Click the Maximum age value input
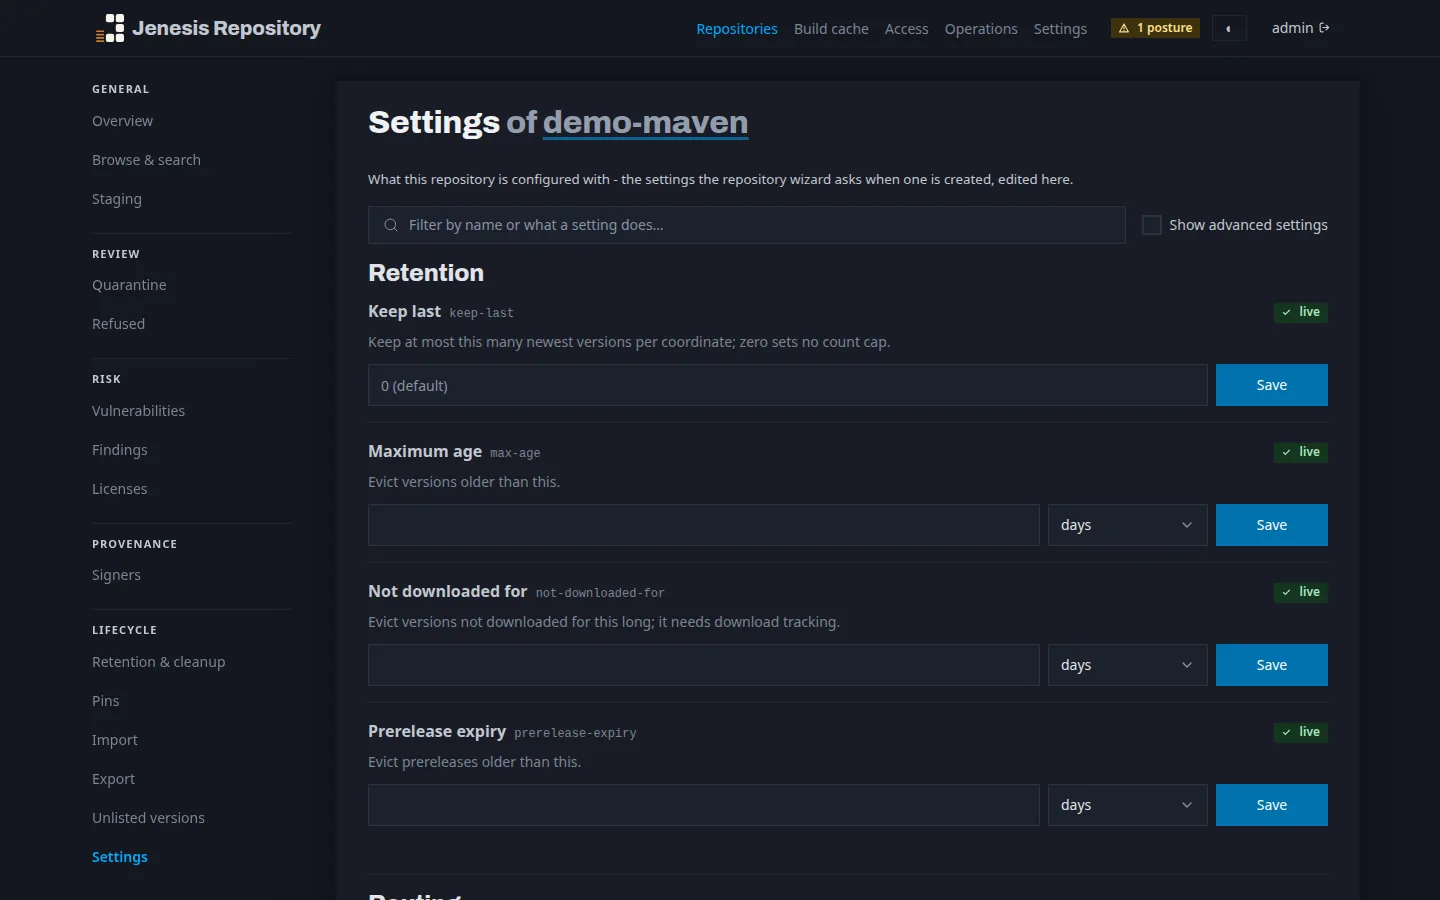The width and height of the screenshot is (1440, 900). point(704,525)
